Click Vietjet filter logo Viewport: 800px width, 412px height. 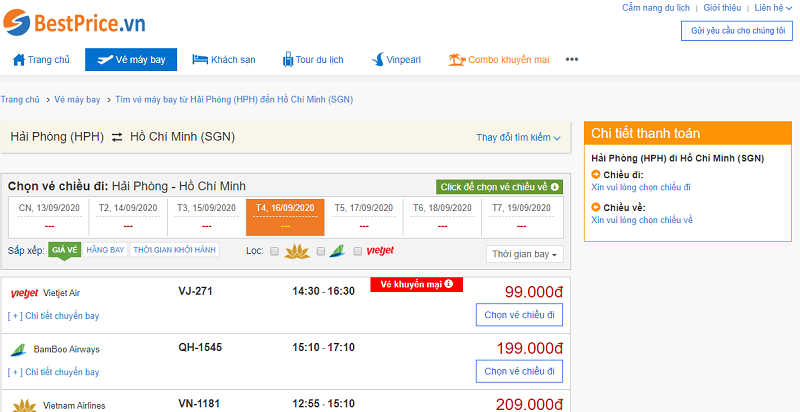380,251
